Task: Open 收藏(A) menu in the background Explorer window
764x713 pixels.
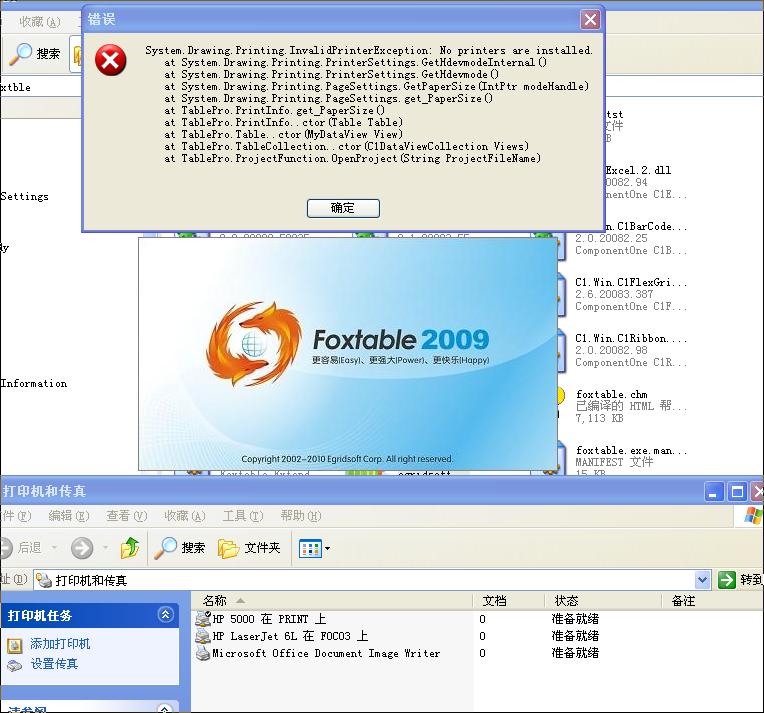Action: [x=40, y=22]
